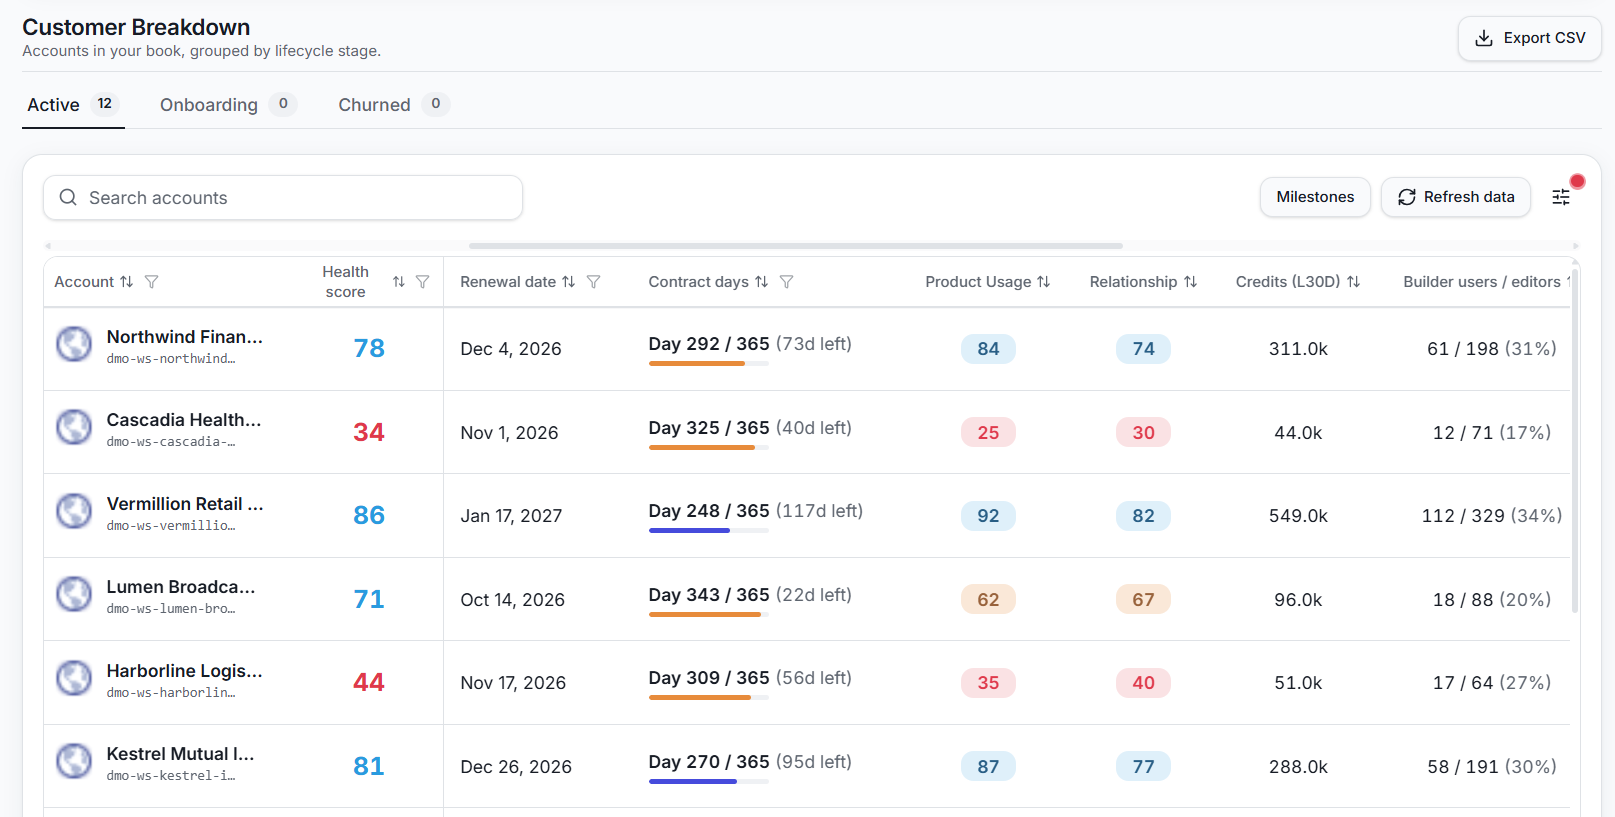The image size is (1615, 817).
Task: Open the Health score filter funnel
Action: click(423, 282)
